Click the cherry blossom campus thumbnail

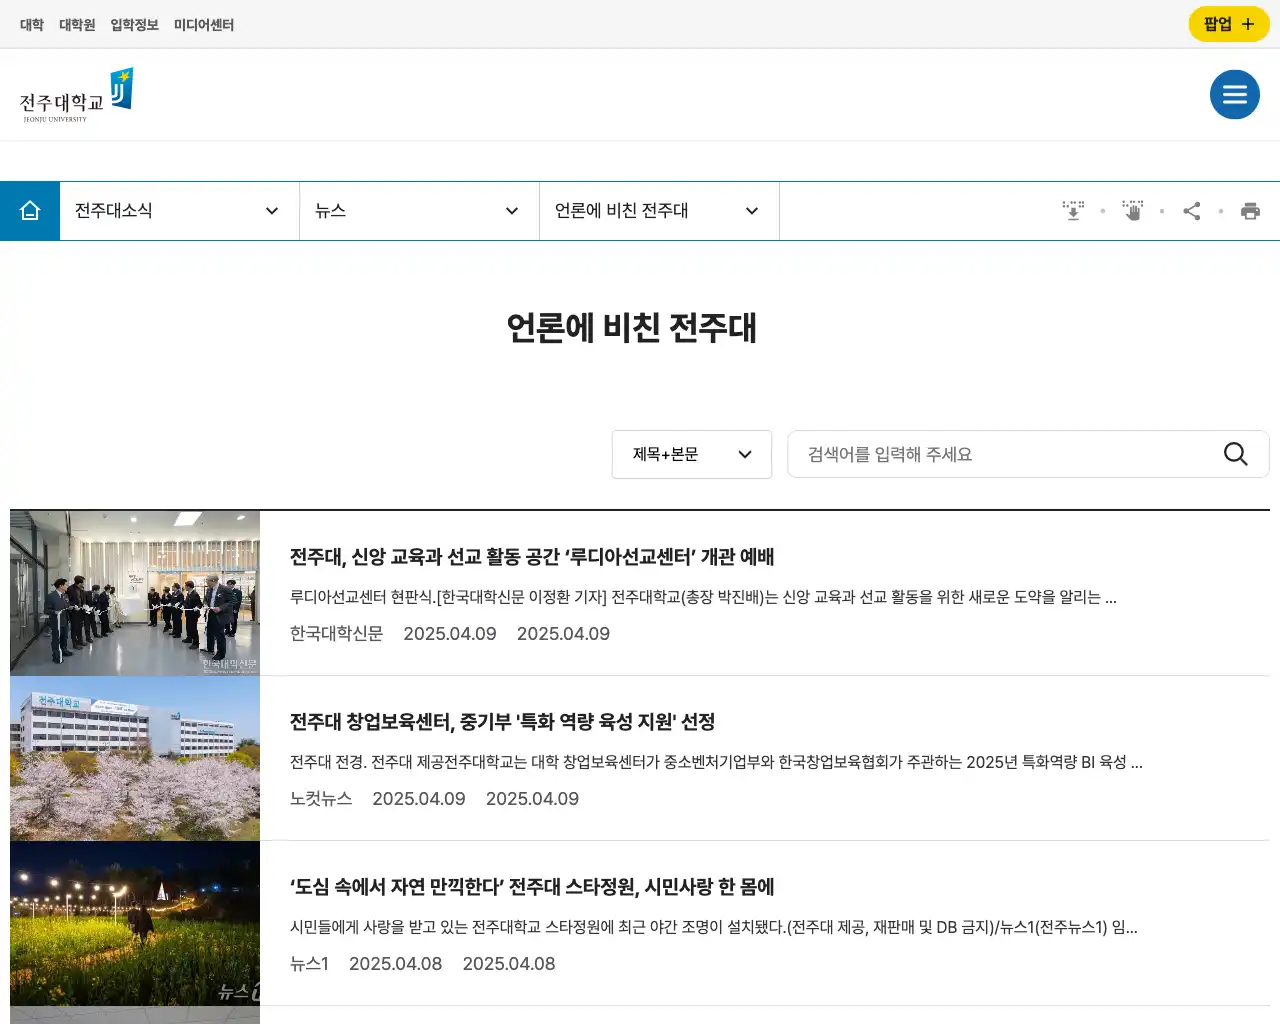pos(135,758)
